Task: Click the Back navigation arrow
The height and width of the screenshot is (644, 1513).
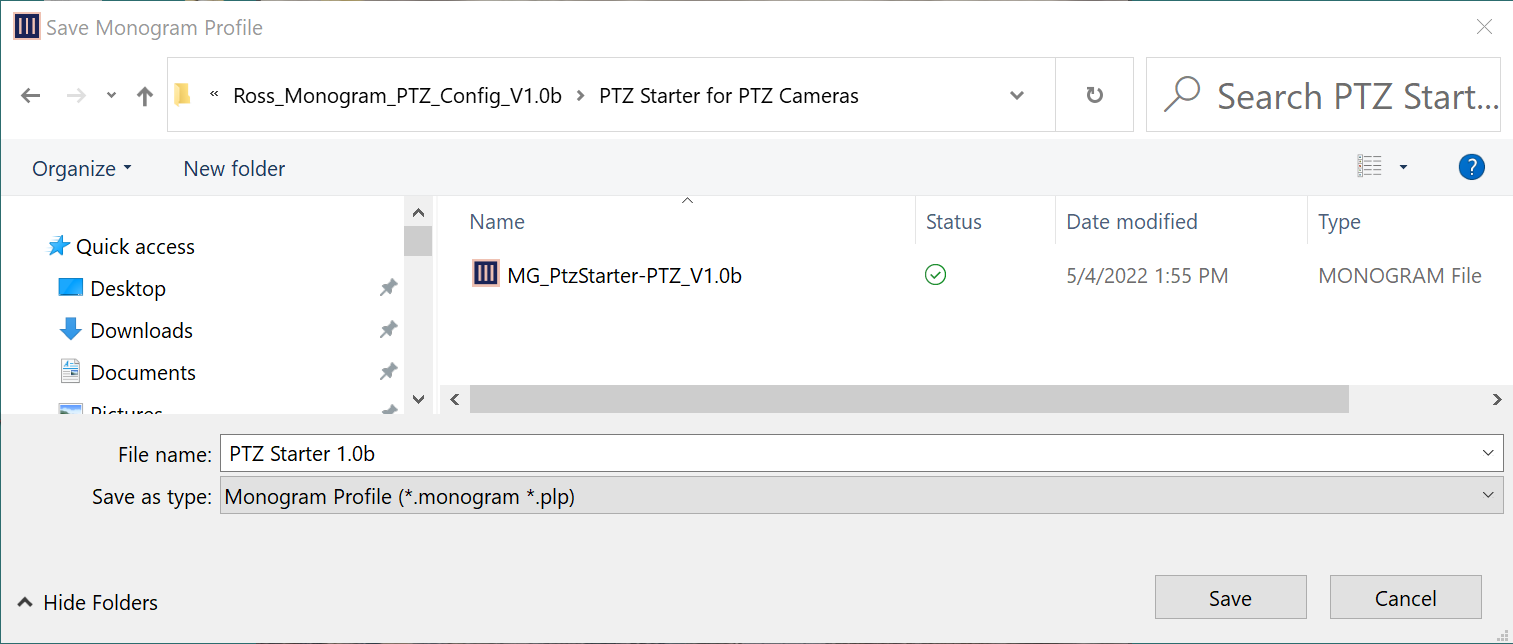Action: (x=31, y=96)
